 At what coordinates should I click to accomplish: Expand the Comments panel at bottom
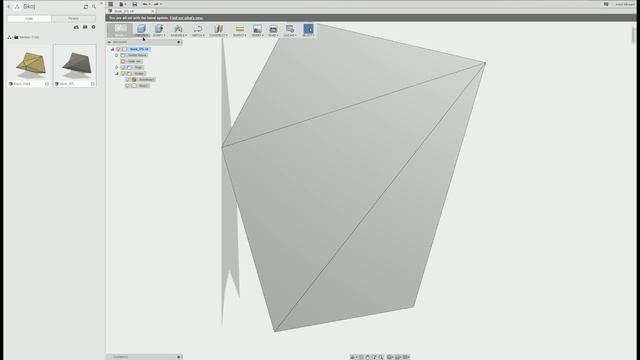178,357
